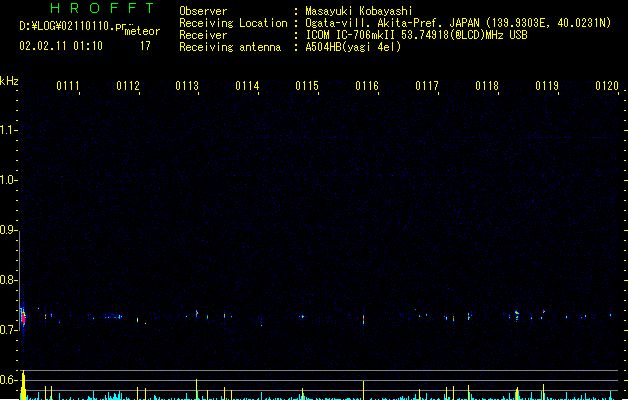Click the HROFFT title text
This screenshot has width=629, height=400.
pos(103,8)
